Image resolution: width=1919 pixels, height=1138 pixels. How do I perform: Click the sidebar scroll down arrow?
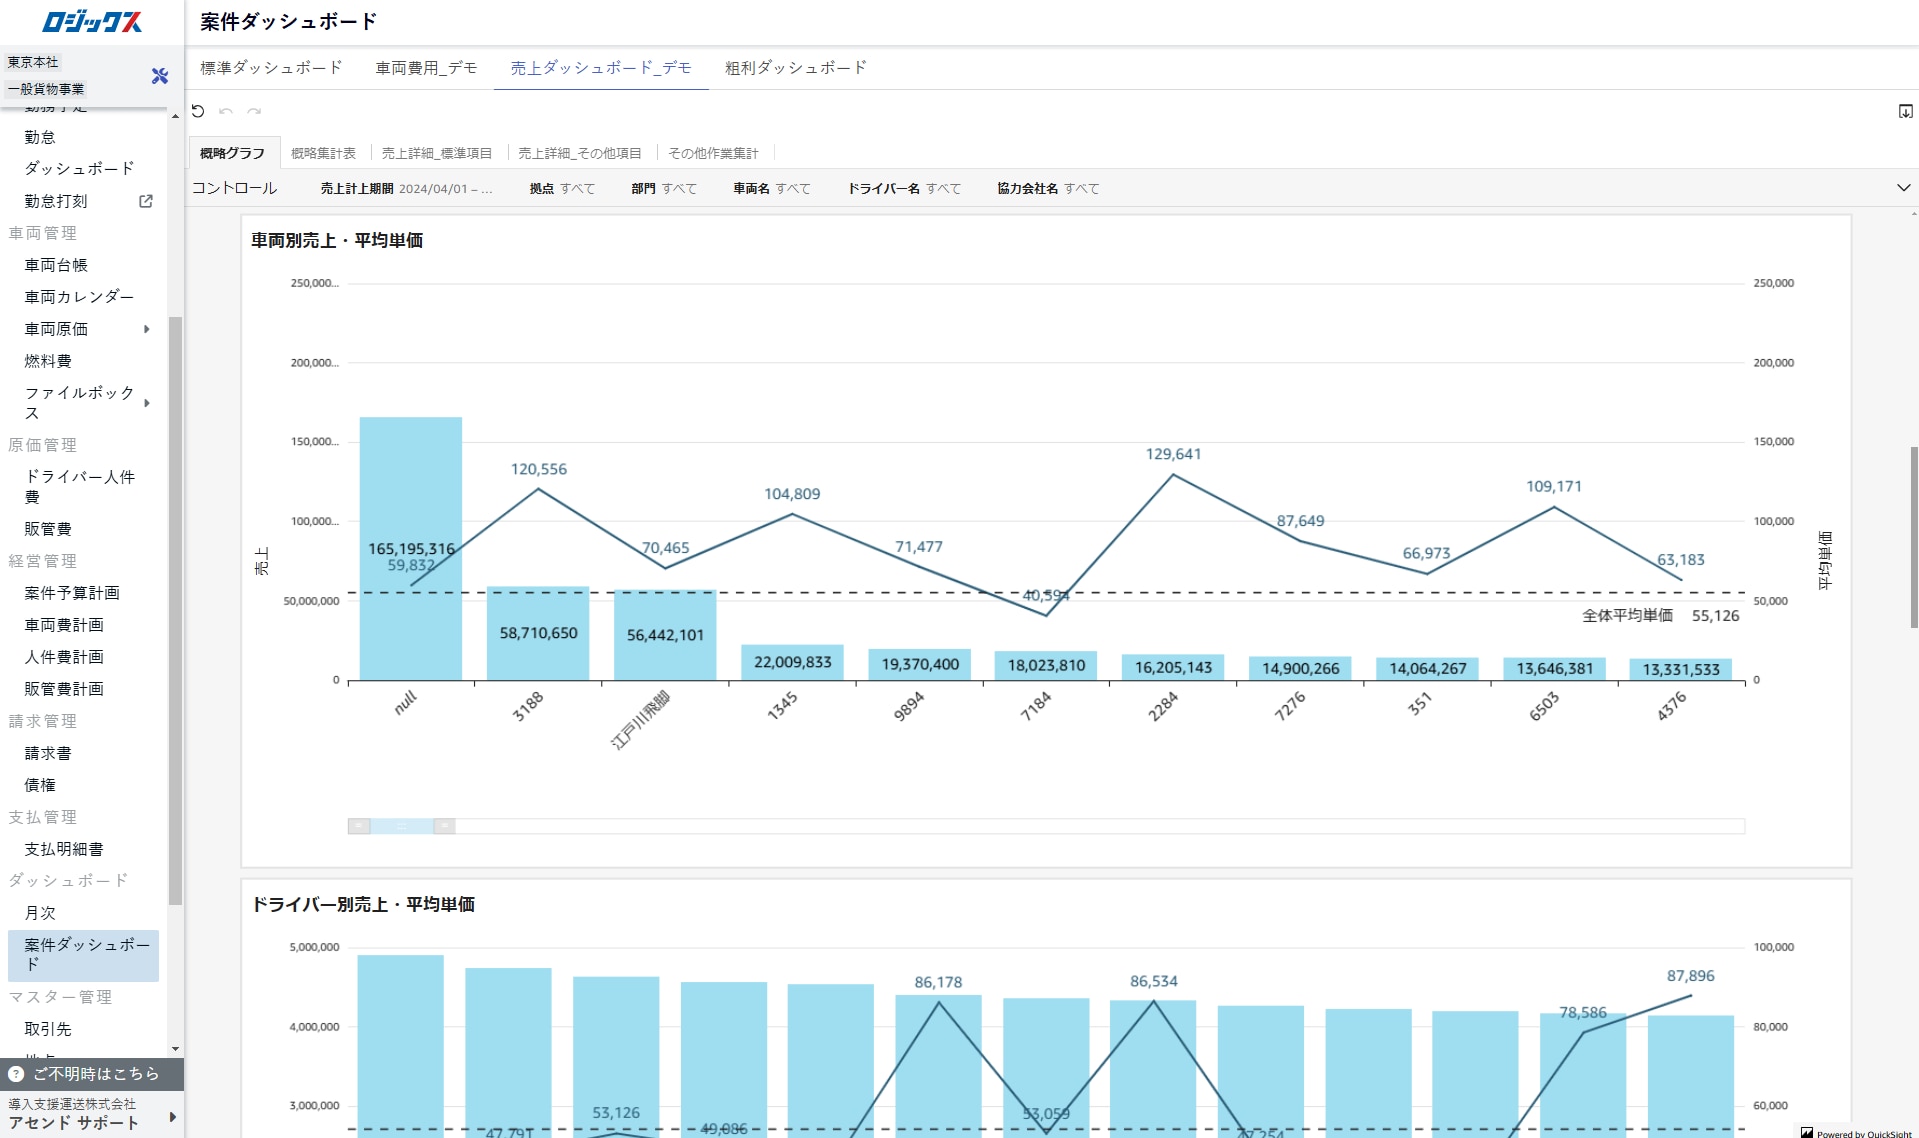tap(175, 1049)
